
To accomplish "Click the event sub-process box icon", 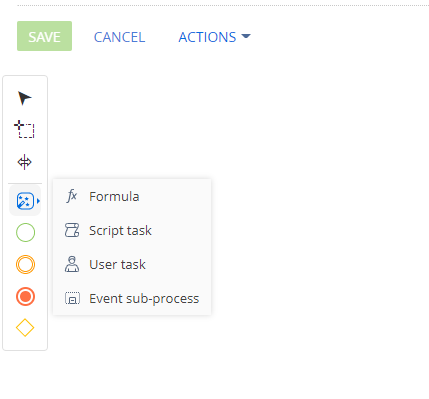I will coord(72,298).
